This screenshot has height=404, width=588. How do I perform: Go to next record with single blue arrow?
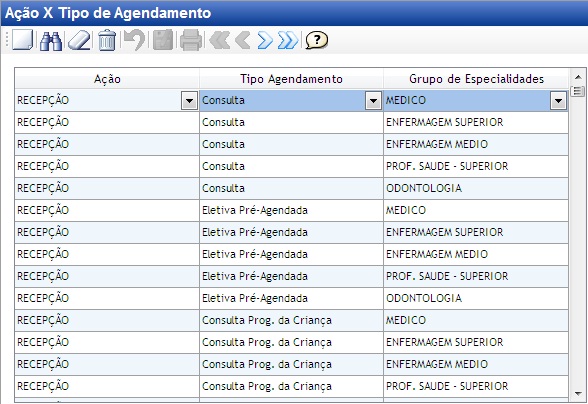265,41
